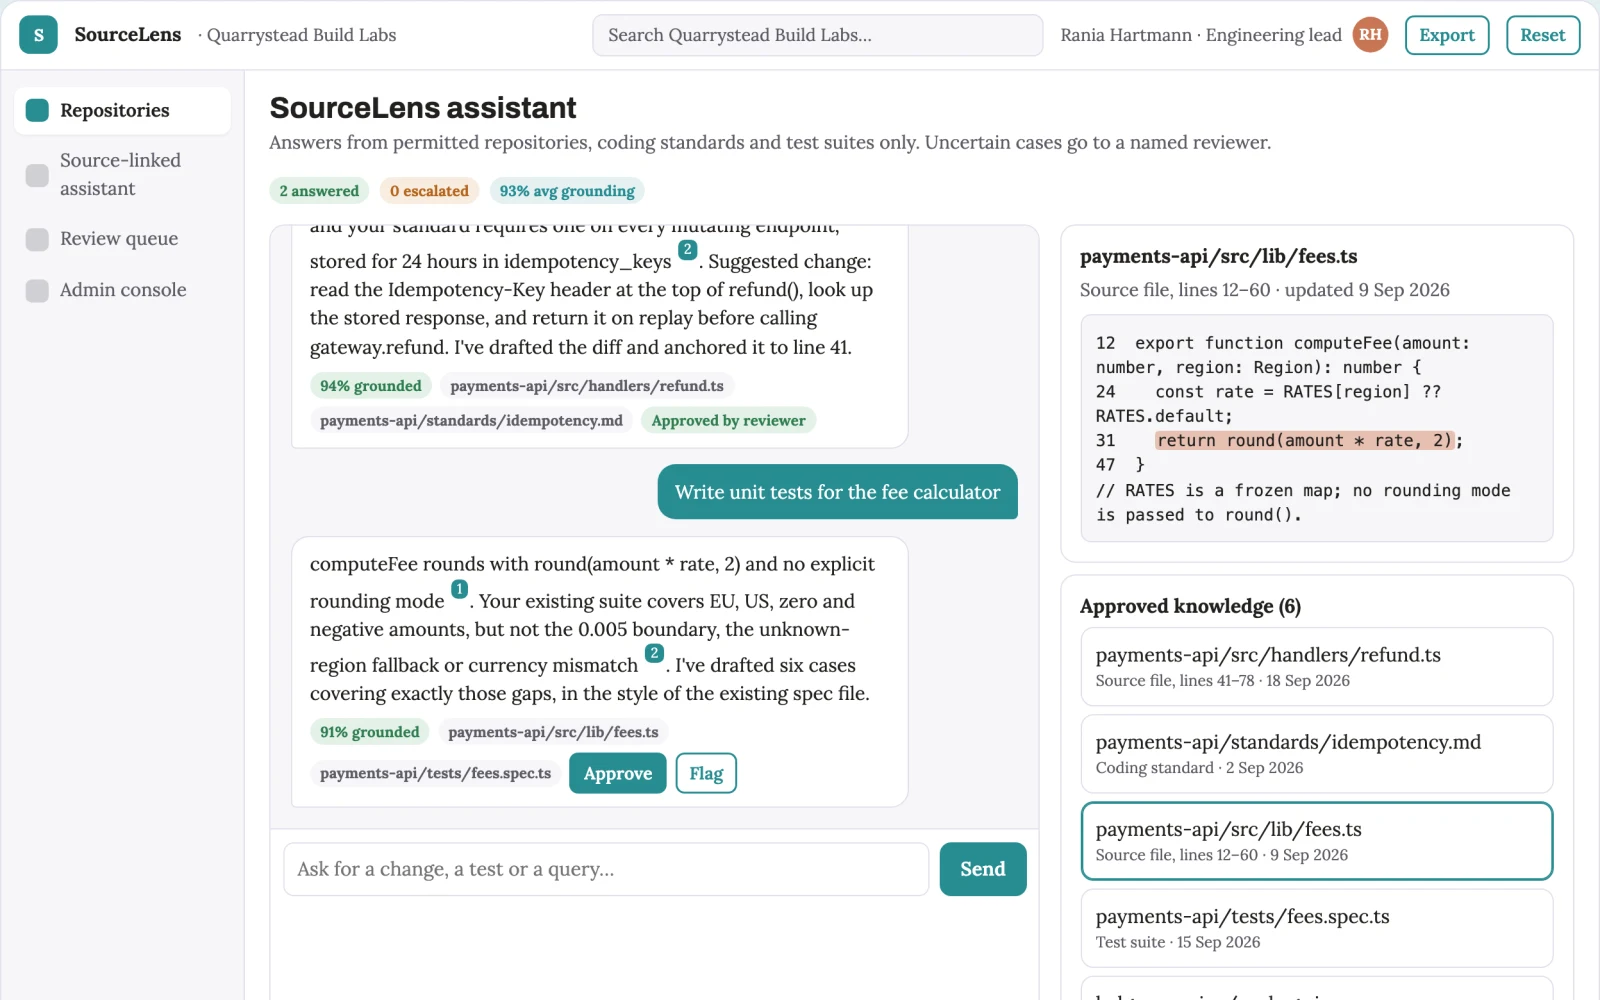Send the chat message

point(983,869)
